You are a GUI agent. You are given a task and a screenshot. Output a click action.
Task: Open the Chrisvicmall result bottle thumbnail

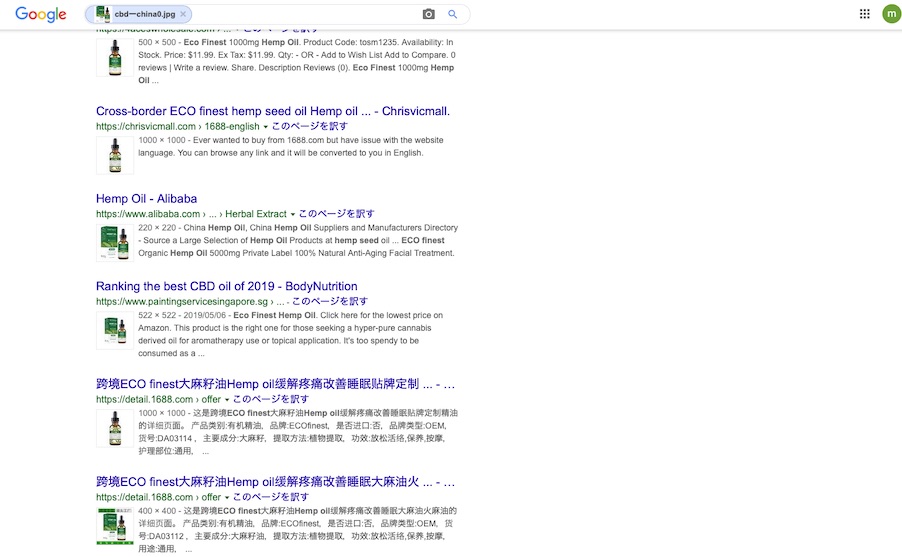point(115,155)
